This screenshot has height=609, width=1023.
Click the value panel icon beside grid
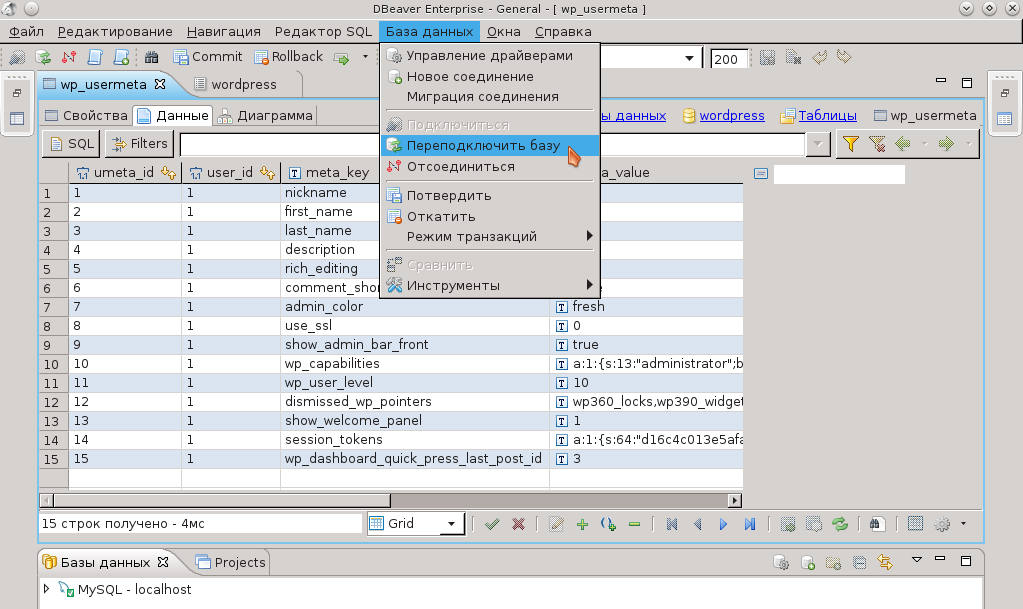pyautogui.click(x=761, y=174)
